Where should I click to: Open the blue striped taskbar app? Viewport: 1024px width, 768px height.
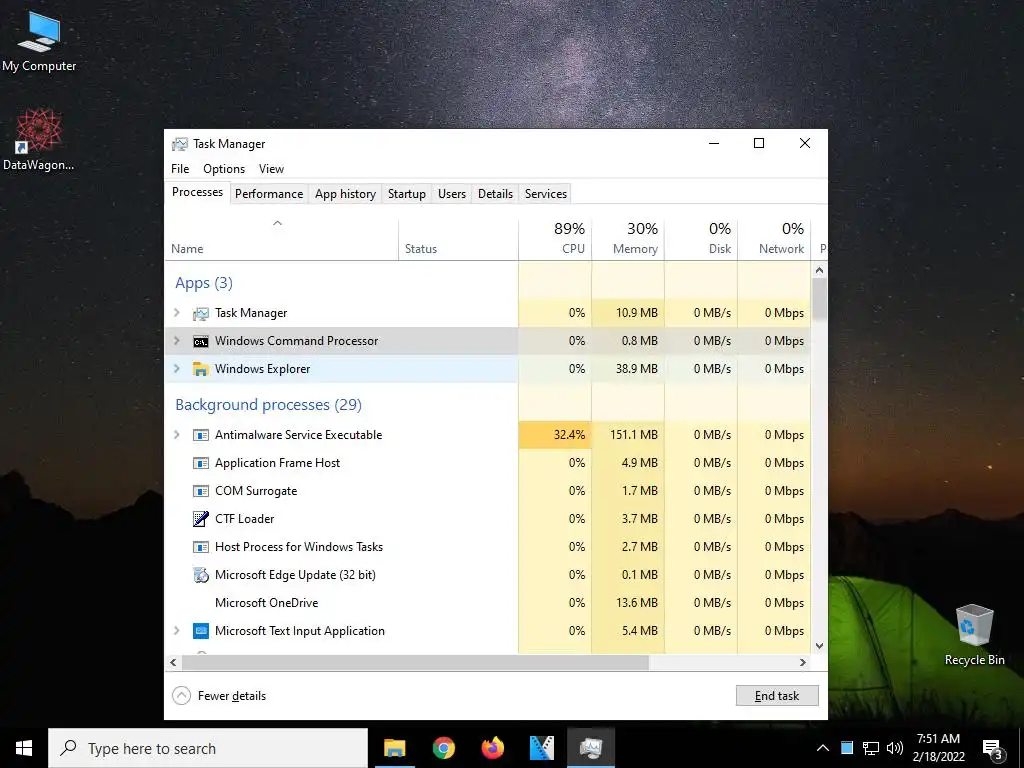tap(541, 748)
